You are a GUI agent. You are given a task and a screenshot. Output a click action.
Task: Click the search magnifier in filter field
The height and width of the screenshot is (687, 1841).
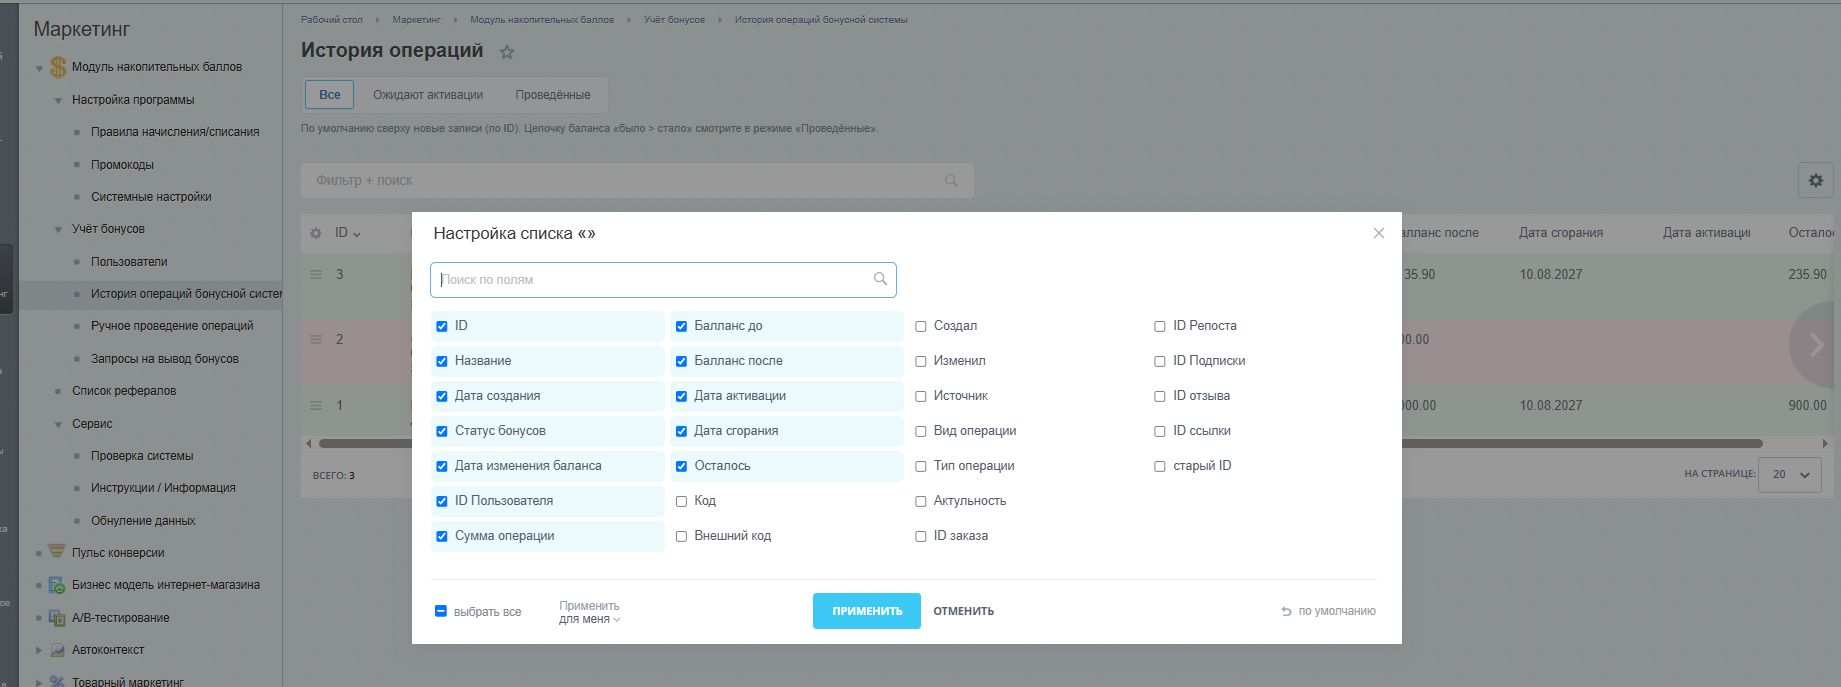(951, 181)
